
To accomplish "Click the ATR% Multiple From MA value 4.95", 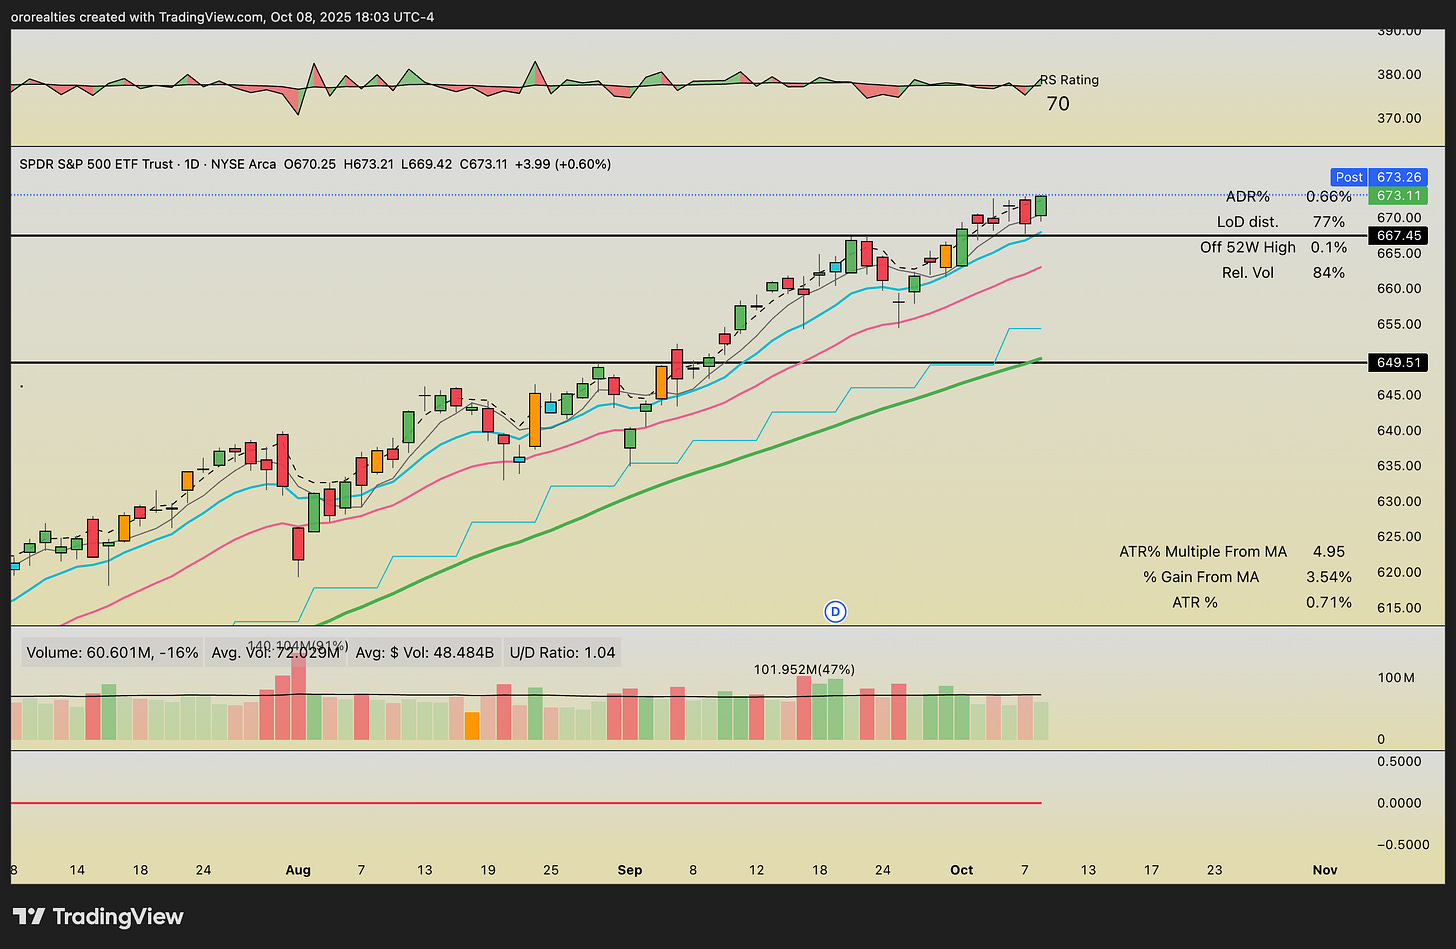I will click(x=1329, y=551).
